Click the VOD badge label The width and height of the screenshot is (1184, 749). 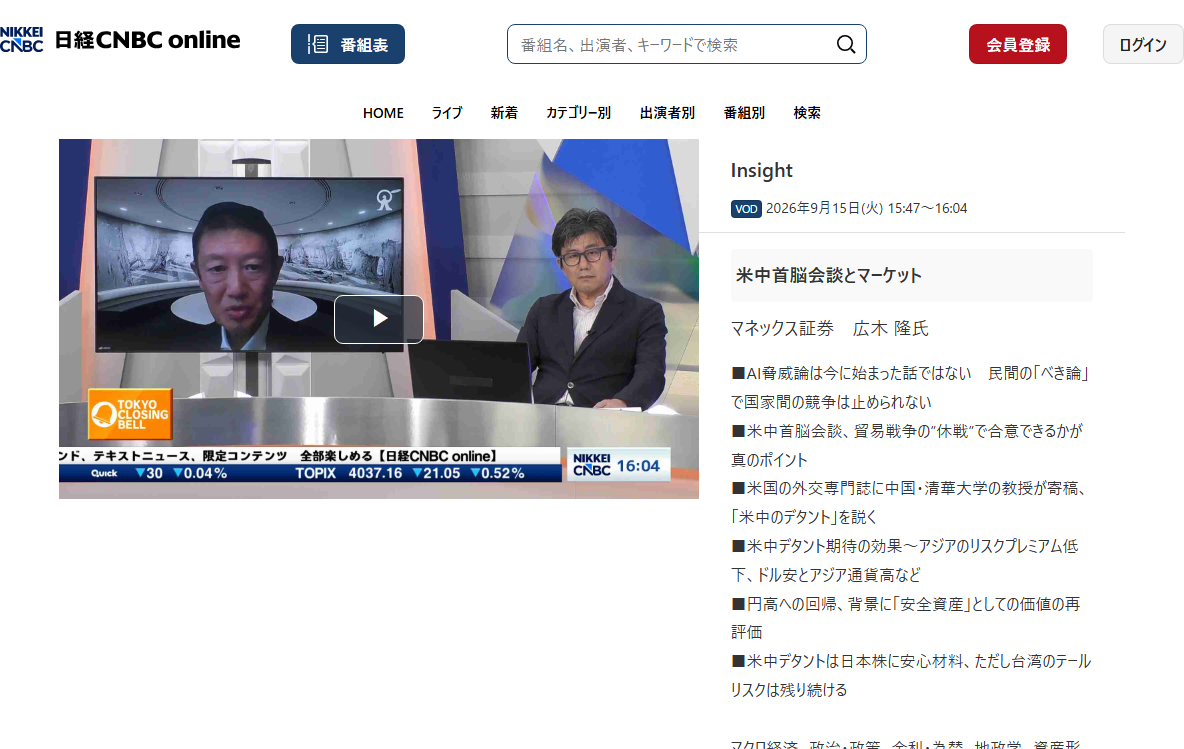pyautogui.click(x=746, y=209)
